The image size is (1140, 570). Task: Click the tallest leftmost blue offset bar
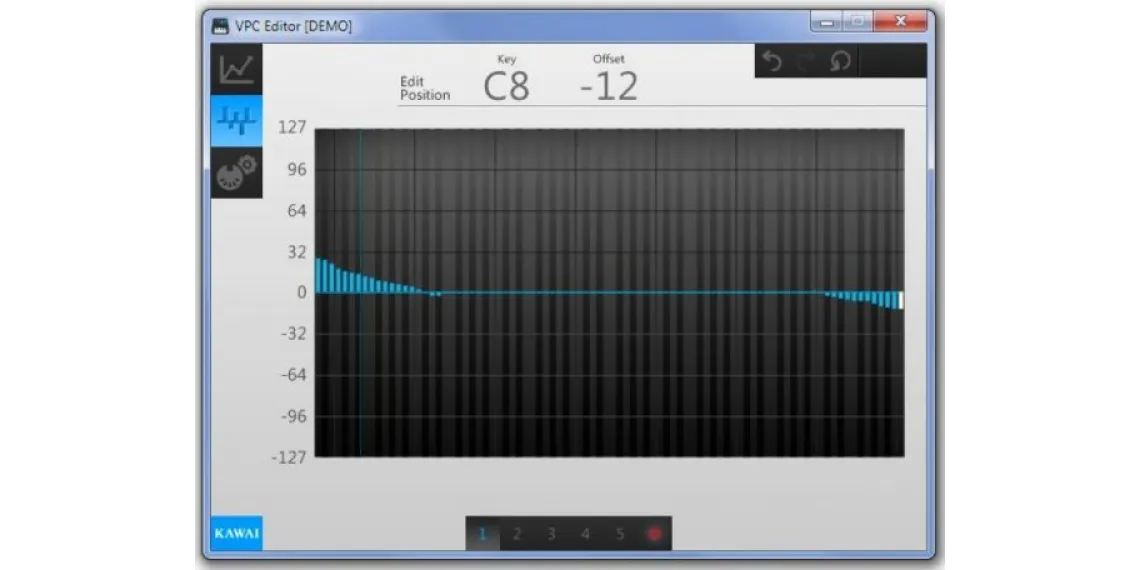click(319, 276)
